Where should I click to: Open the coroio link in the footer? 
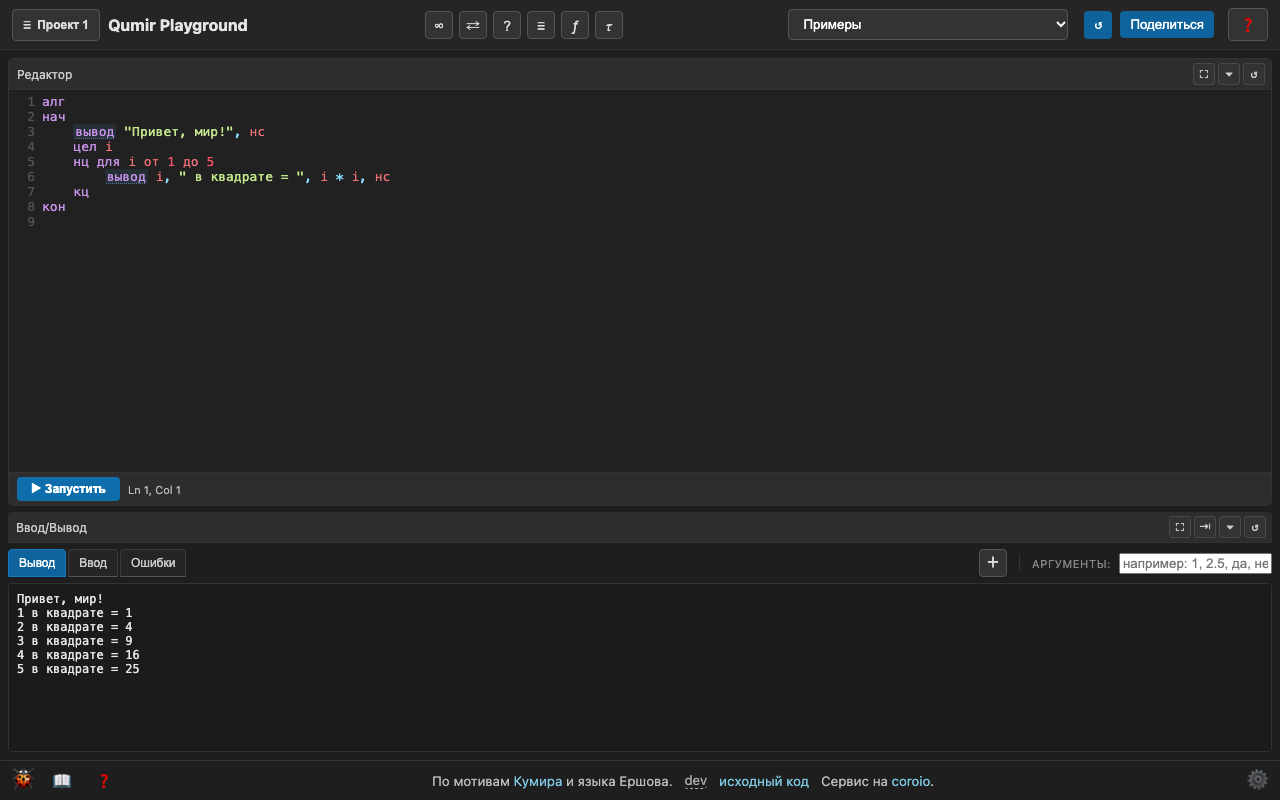click(x=912, y=781)
